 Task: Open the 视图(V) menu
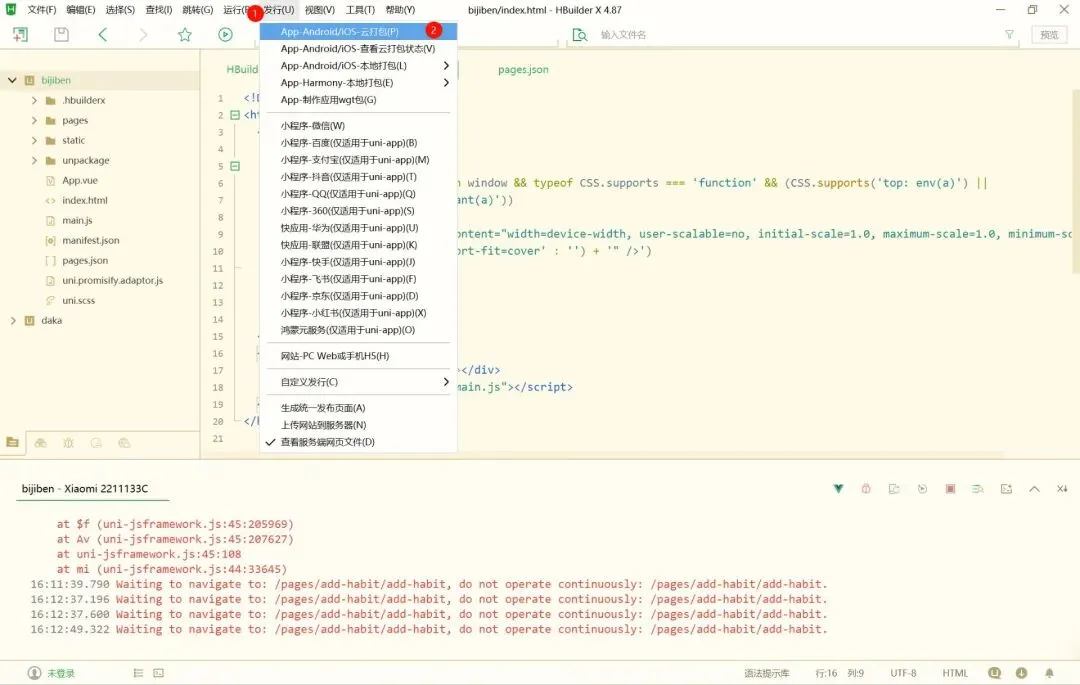coord(320,10)
